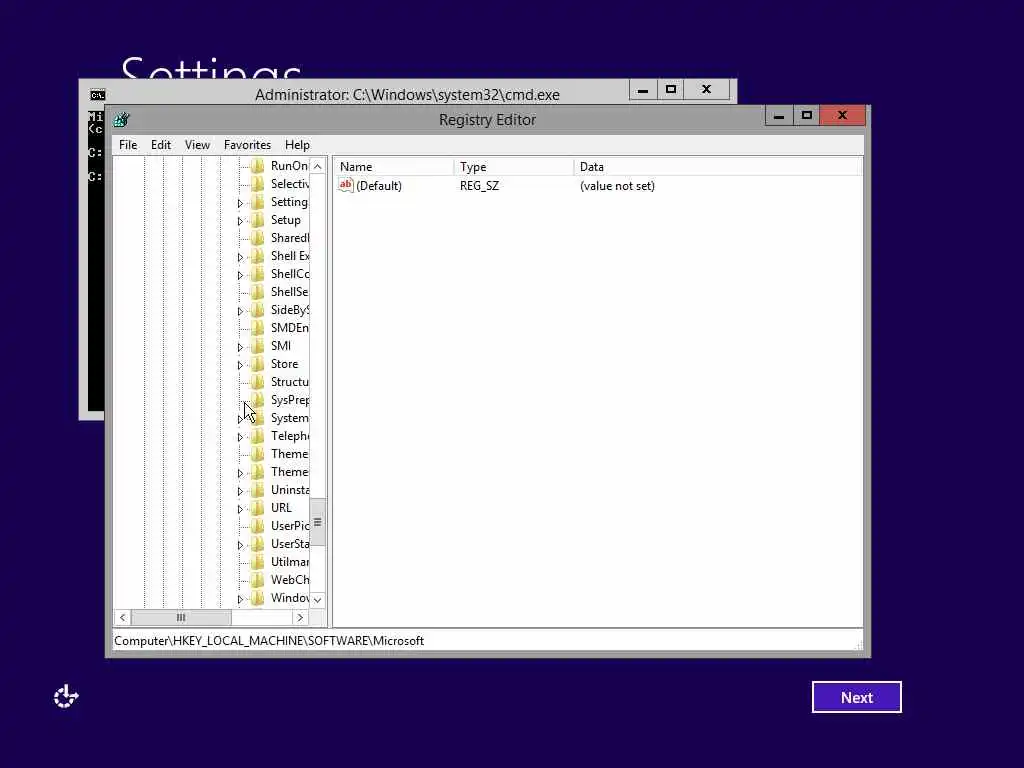The width and height of the screenshot is (1024, 768).
Task: Open the File menu in Registry Editor
Action: [x=128, y=145]
